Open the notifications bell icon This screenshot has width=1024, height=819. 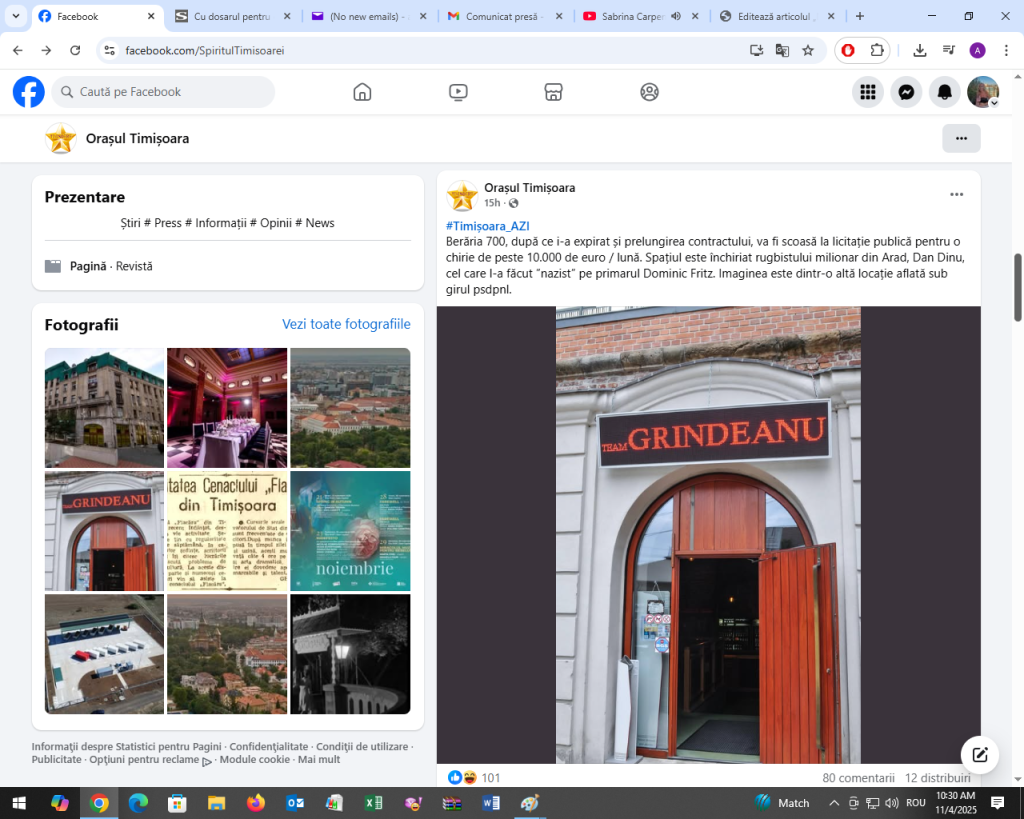(944, 92)
